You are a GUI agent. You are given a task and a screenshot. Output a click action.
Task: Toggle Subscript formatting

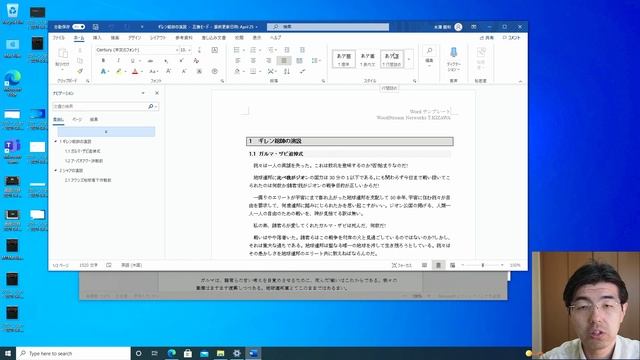click(166, 60)
